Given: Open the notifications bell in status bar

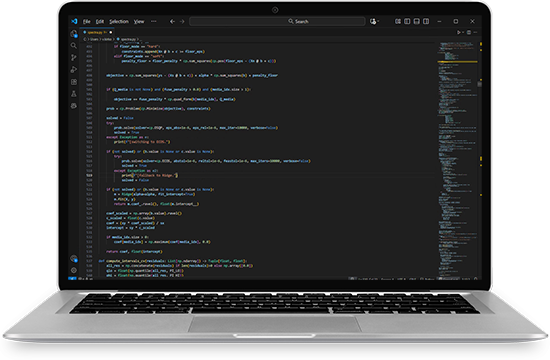Looking at the screenshot, I should pos(476,279).
